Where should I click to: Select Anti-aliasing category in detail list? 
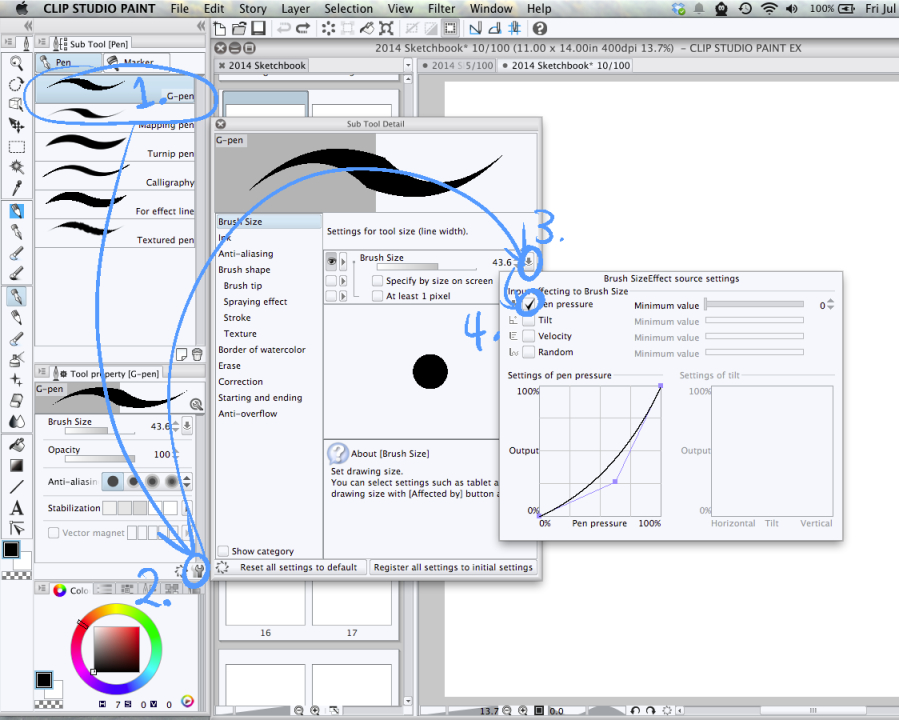(x=245, y=253)
